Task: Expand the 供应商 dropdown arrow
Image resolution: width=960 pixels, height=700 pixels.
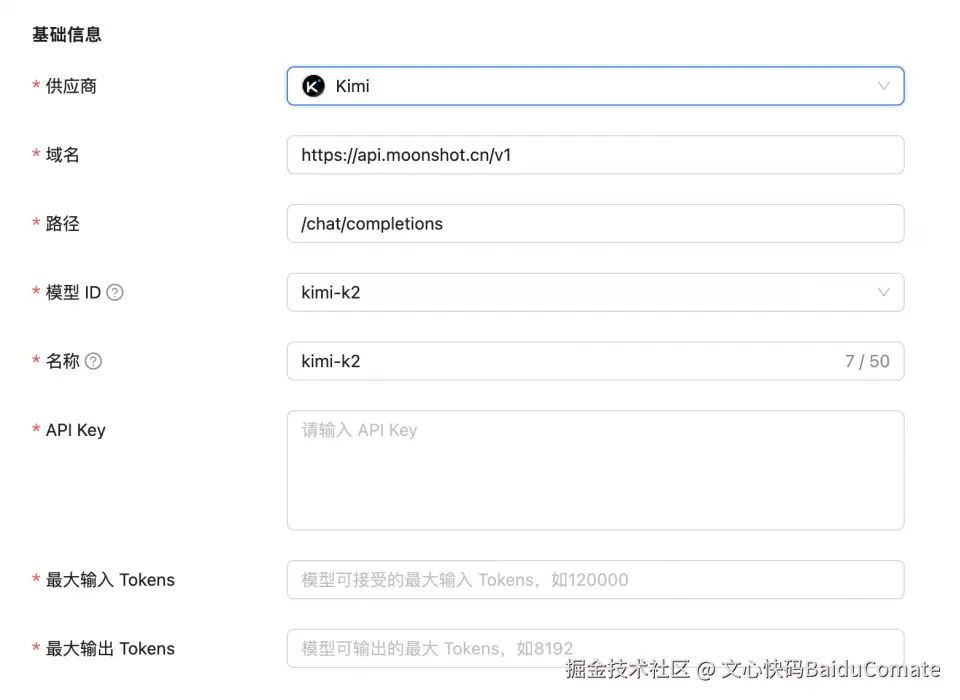Action: 883,86
